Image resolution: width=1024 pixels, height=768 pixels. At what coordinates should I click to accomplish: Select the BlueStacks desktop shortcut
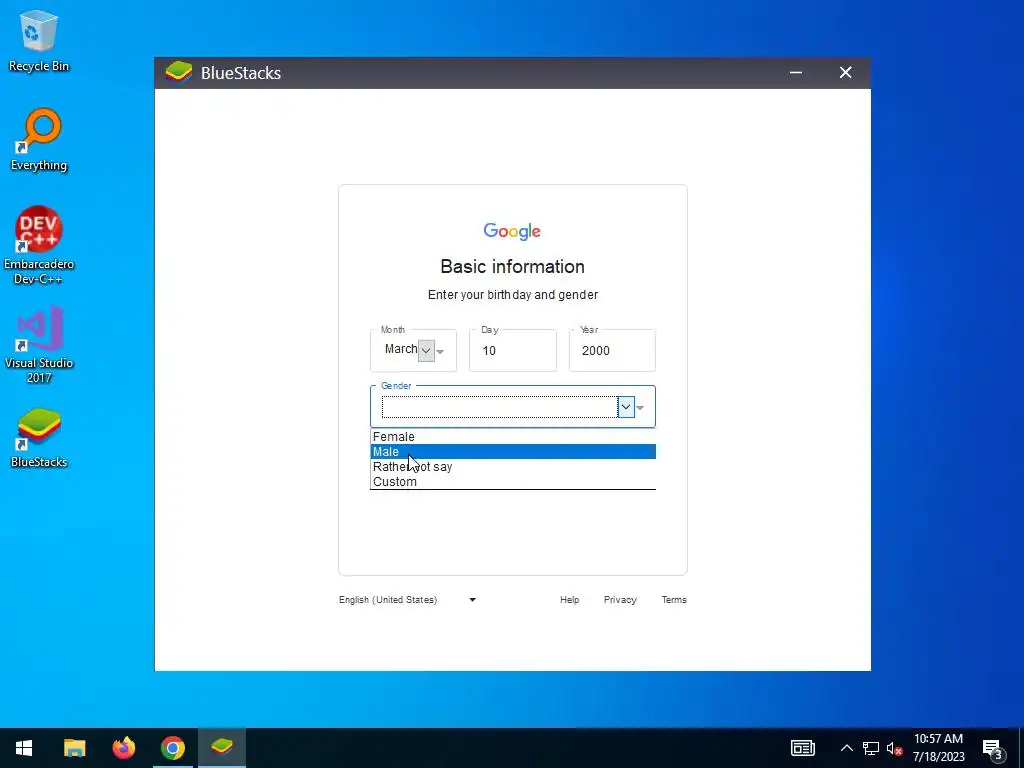pyautogui.click(x=39, y=438)
